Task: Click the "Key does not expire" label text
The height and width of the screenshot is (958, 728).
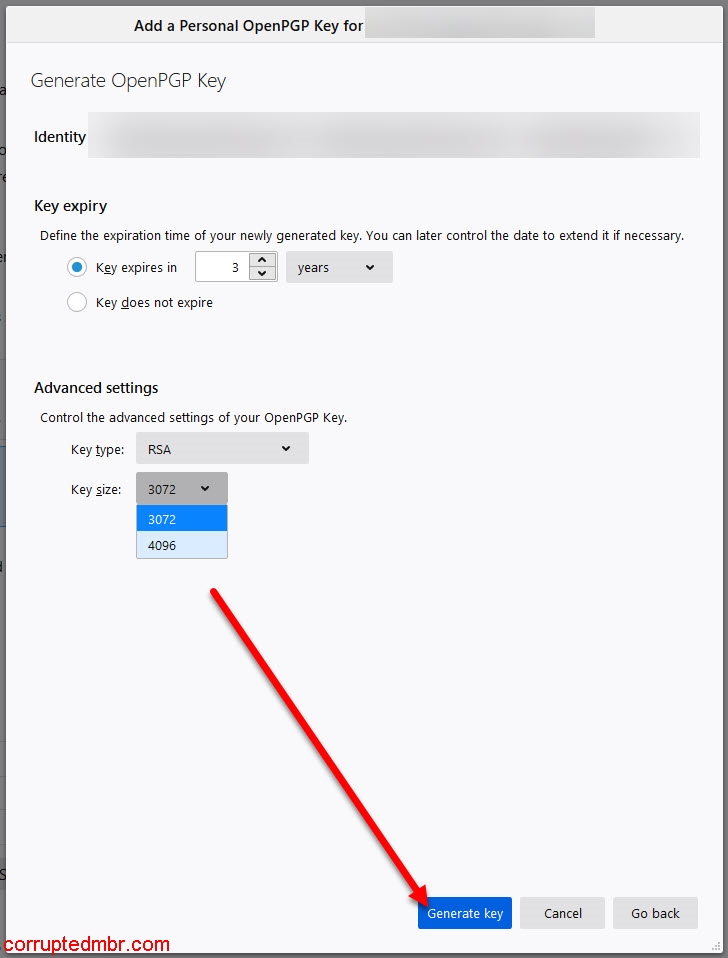Action: coord(154,302)
